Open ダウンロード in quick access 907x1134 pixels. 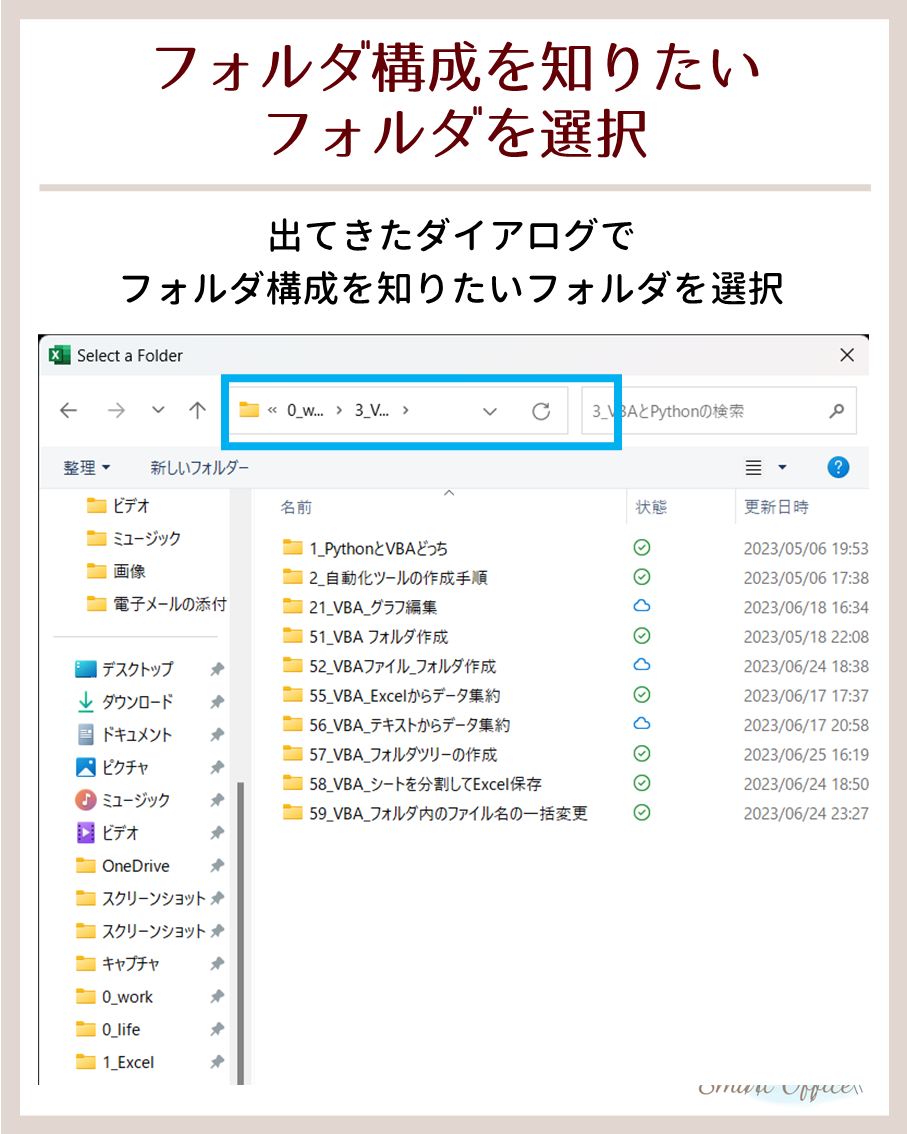124,702
